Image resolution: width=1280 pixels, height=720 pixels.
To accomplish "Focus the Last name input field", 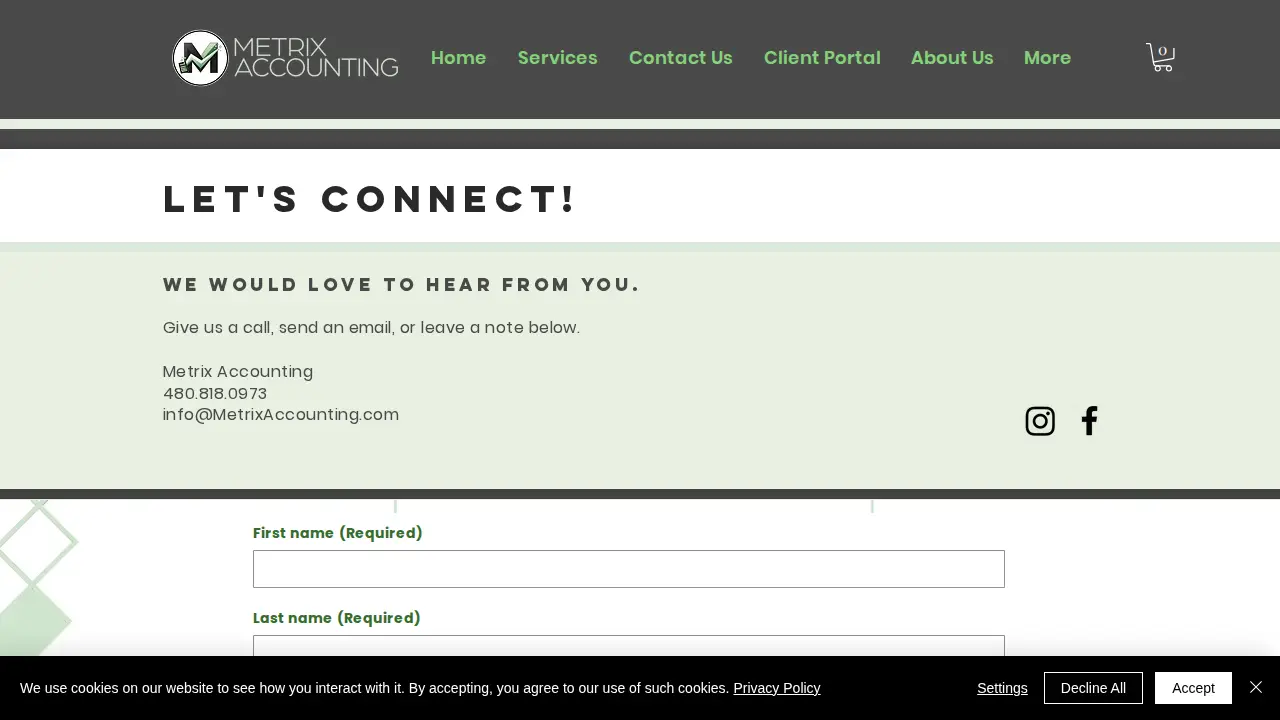I will [x=629, y=646].
